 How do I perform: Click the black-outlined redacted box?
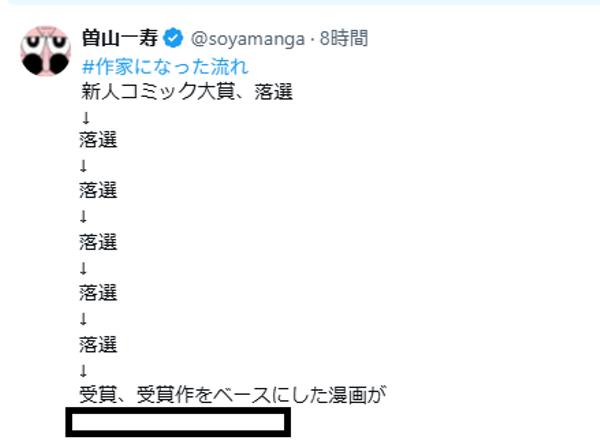coord(178,422)
